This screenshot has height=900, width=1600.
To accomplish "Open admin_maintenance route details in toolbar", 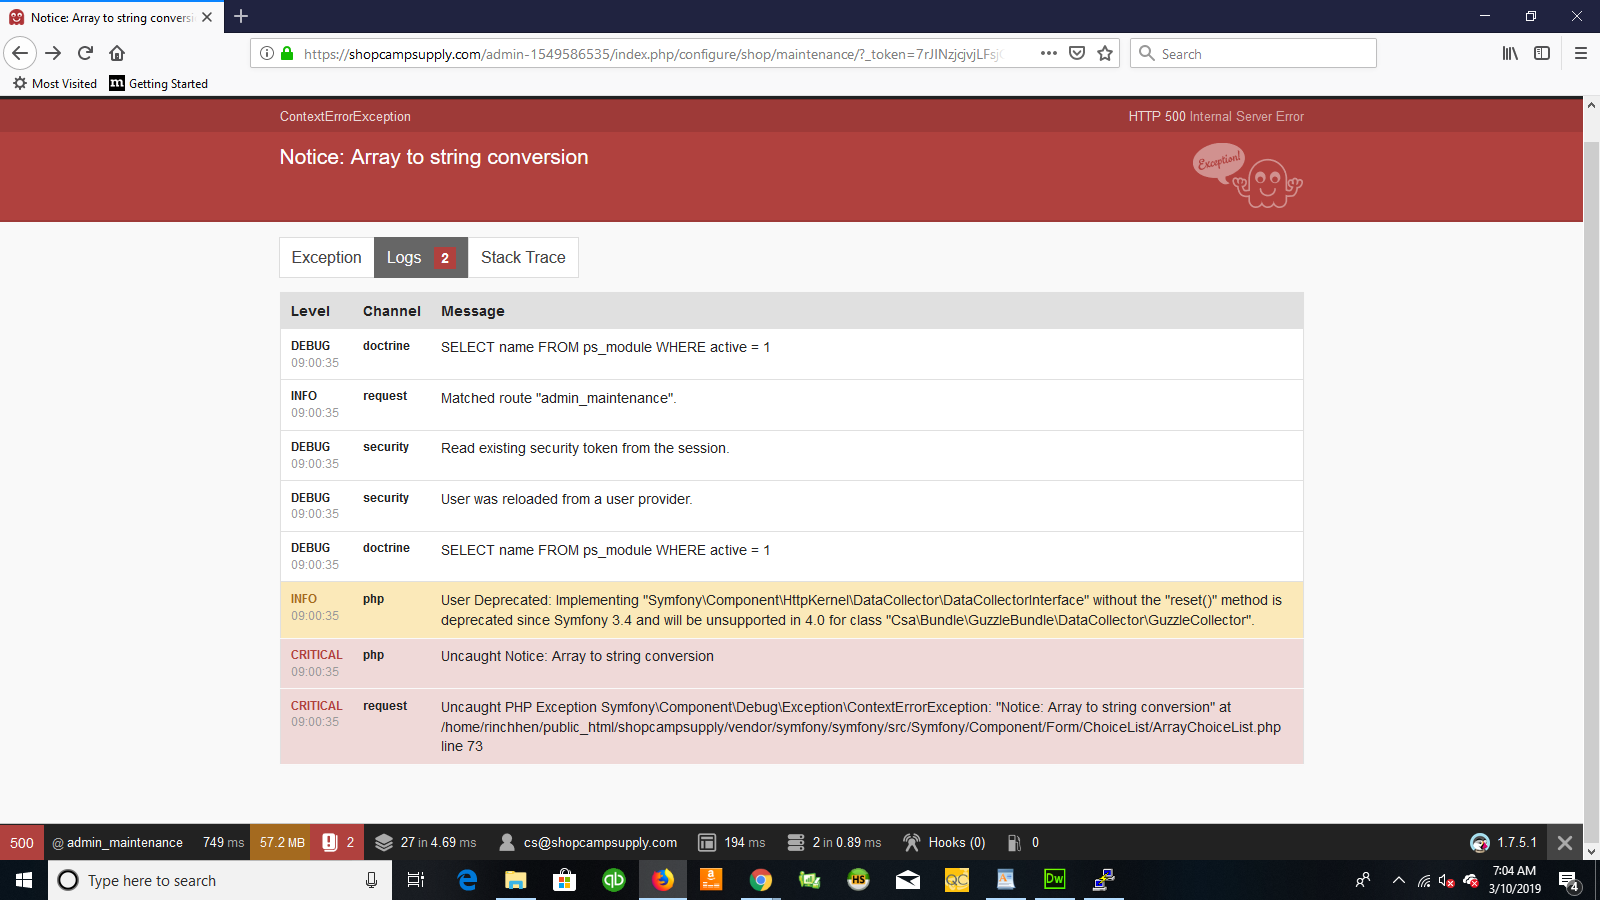I will (x=118, y=842).
